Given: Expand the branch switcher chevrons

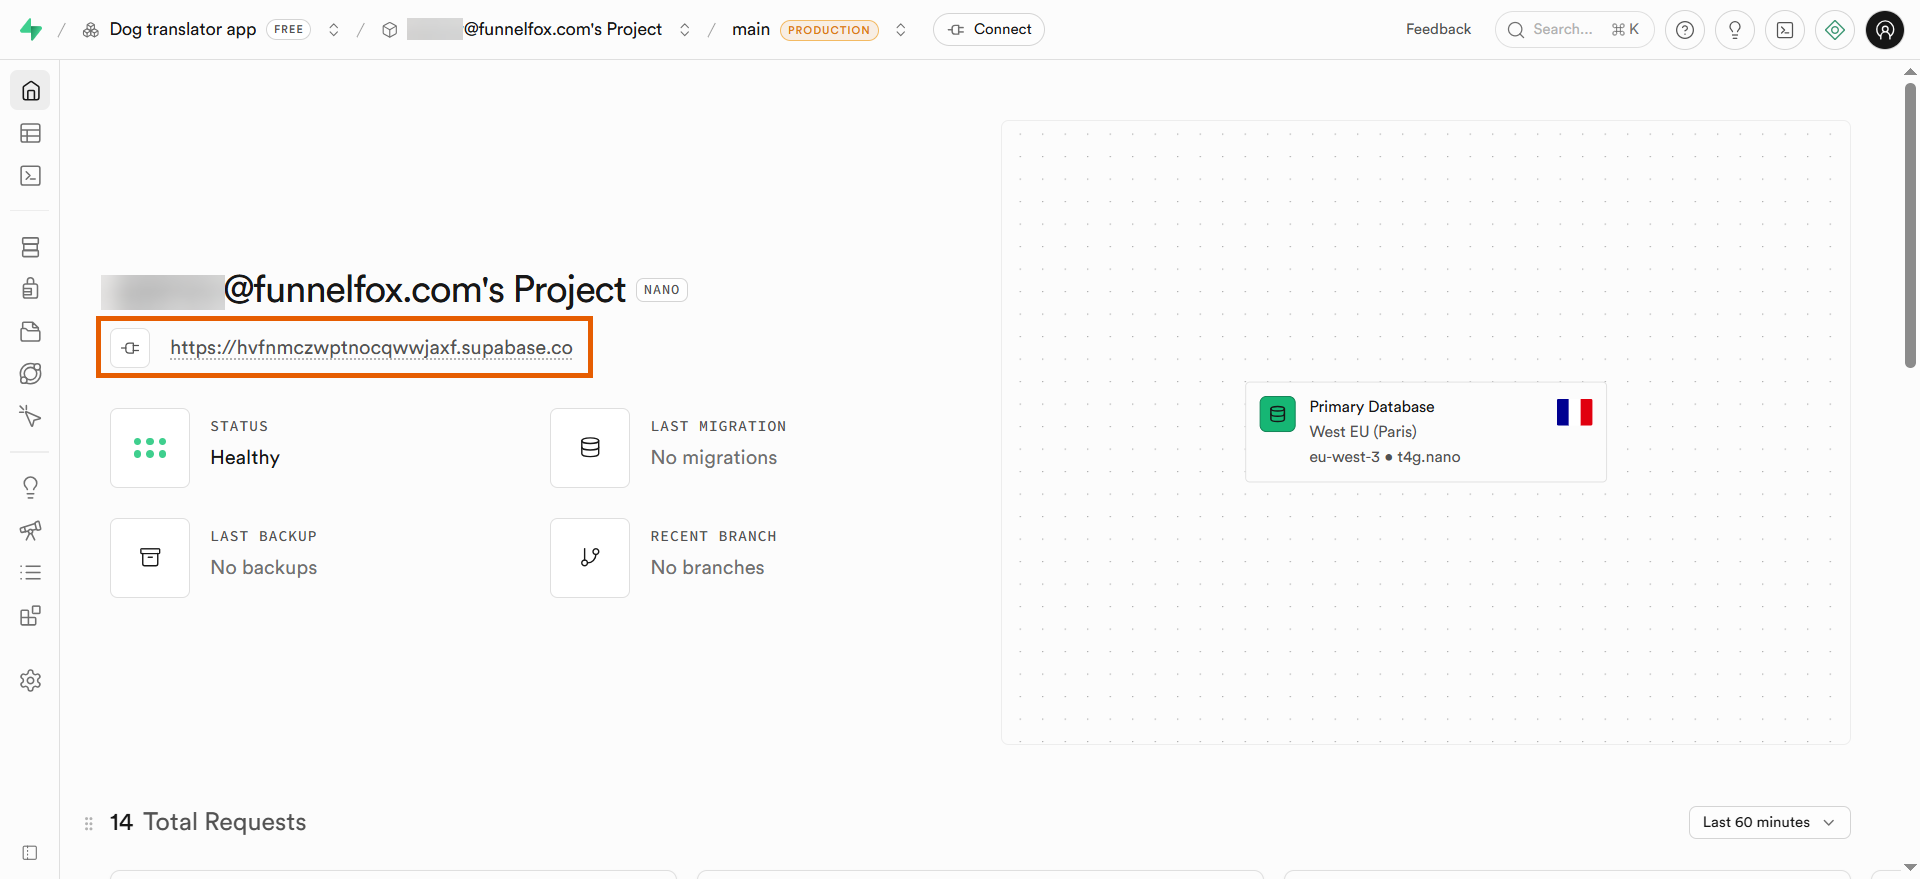Looking at the screenshot, I should tap(901, 30).
